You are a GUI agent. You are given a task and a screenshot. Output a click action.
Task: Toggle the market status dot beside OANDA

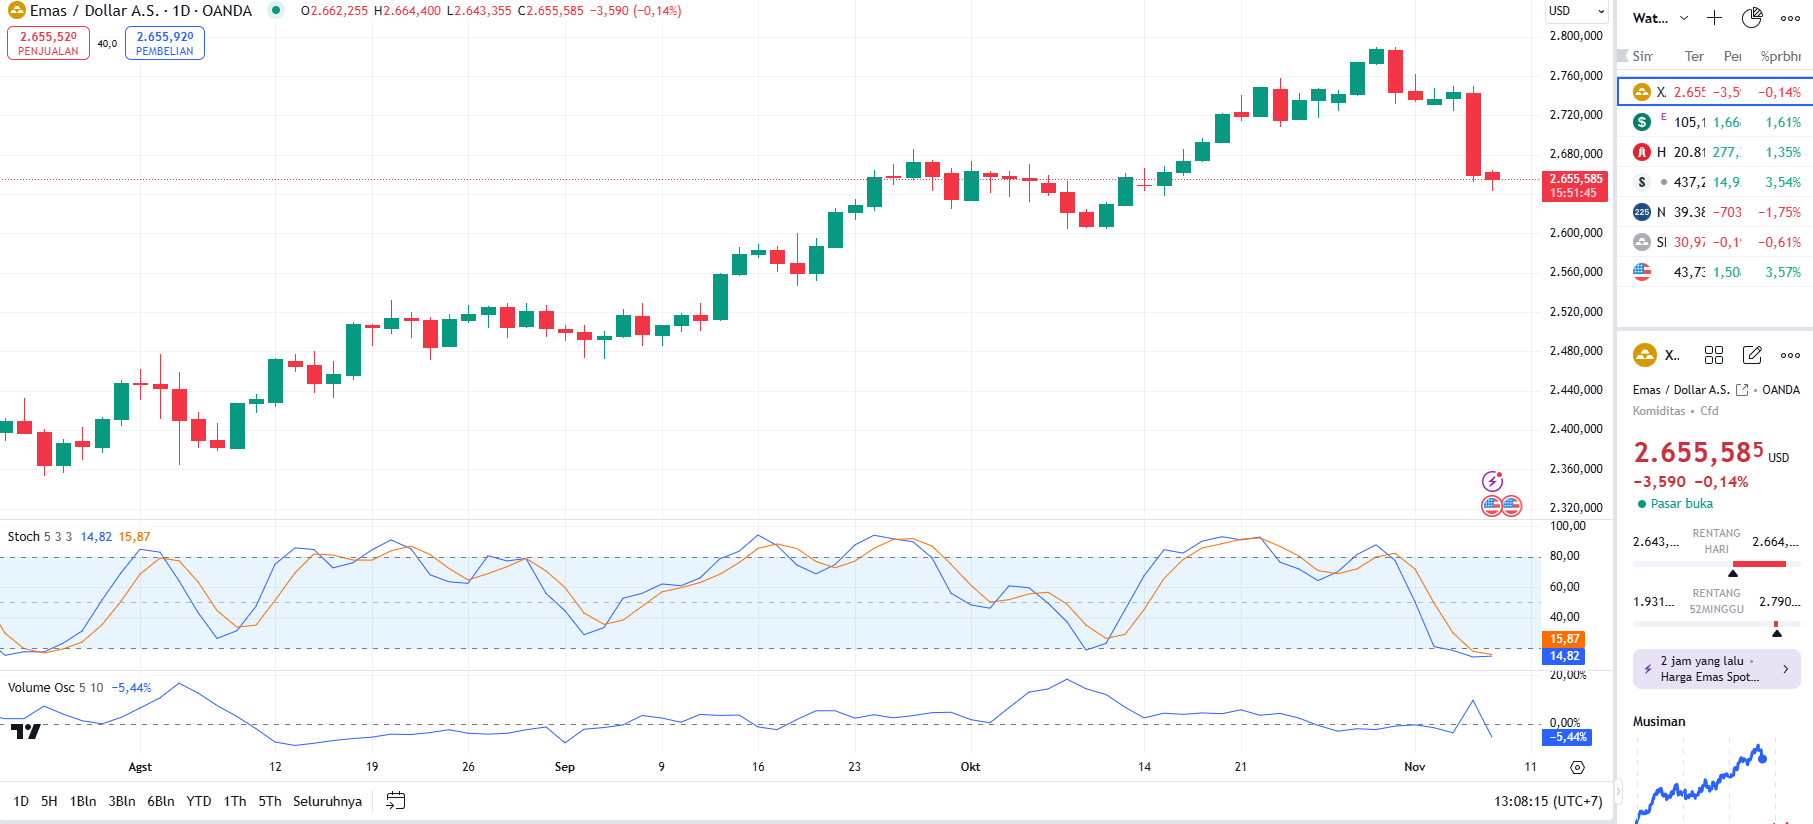276,11
